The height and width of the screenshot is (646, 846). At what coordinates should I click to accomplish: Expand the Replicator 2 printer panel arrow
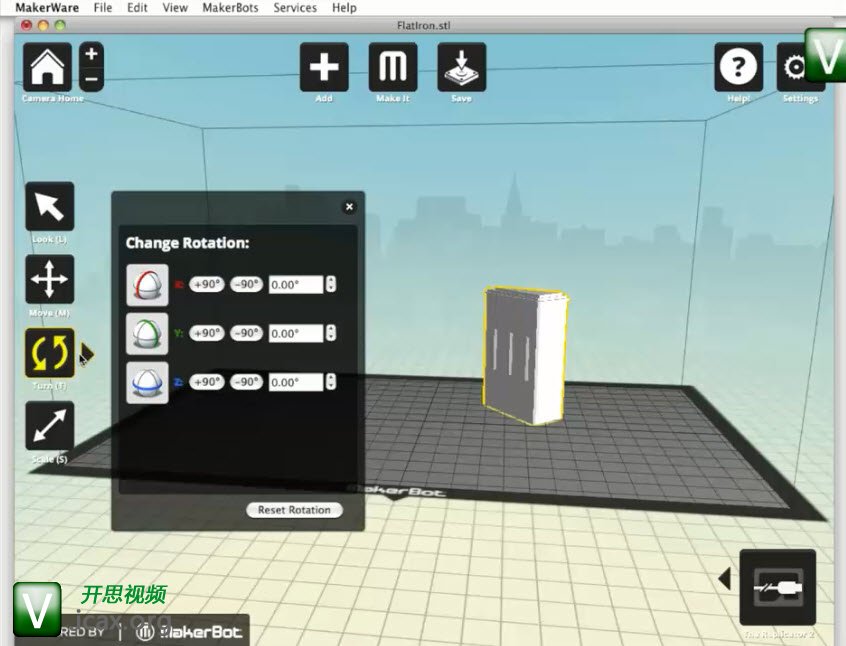pyautogui.click(x=724, y=579)
